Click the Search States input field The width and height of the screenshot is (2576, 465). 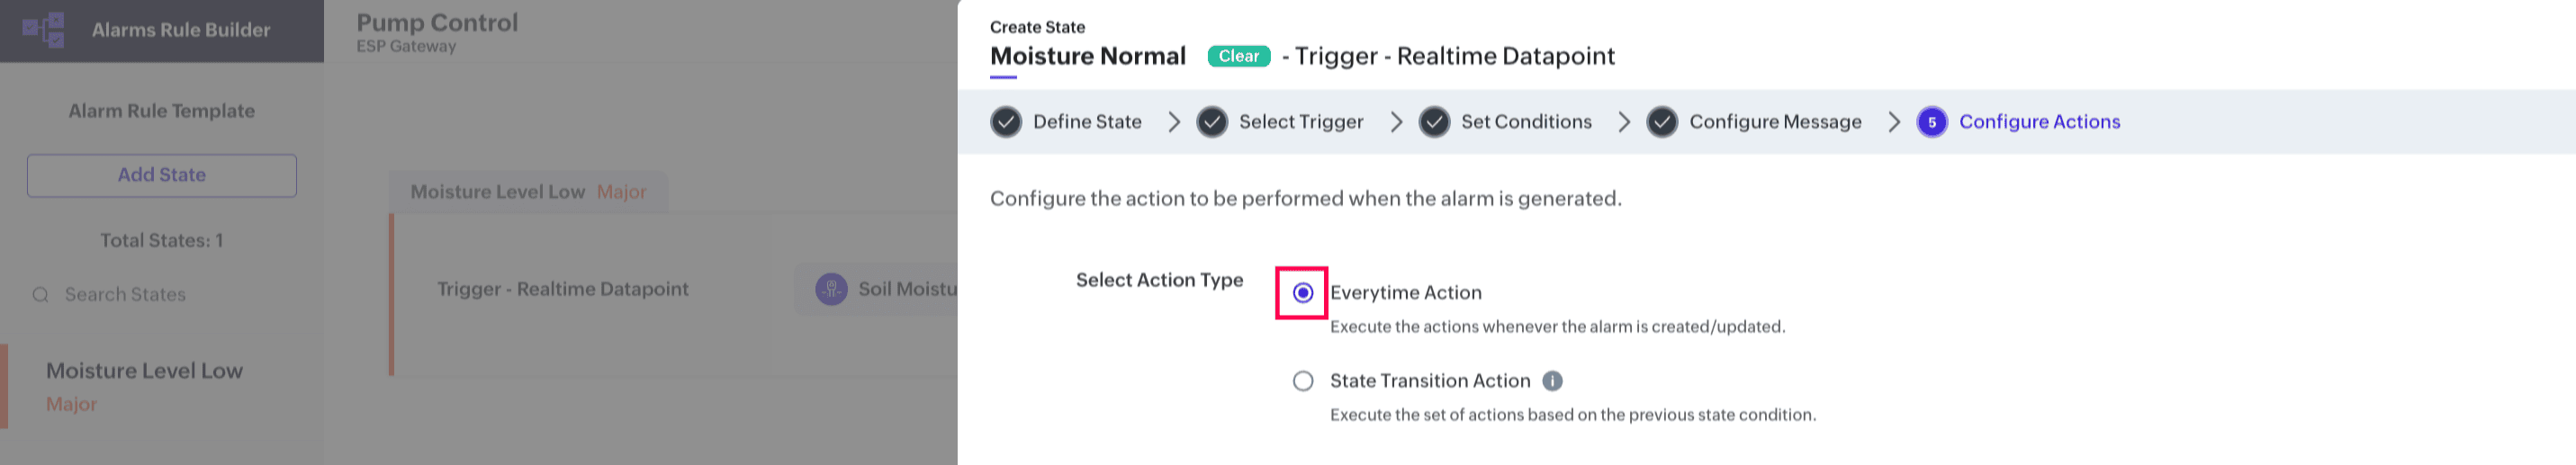pyautogui.click(x=170, y=295)
